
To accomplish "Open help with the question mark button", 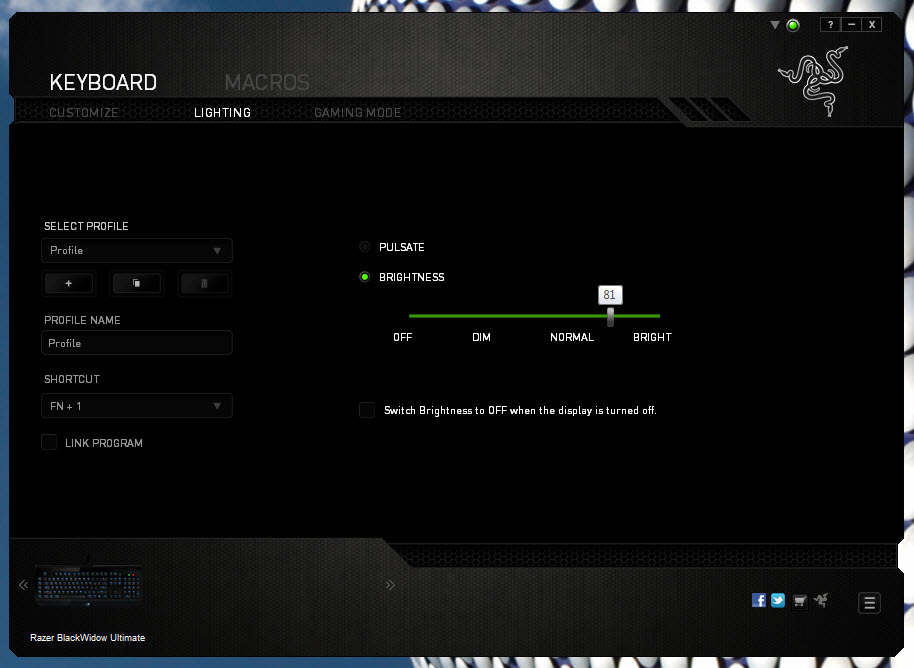I will pos(830,24).
